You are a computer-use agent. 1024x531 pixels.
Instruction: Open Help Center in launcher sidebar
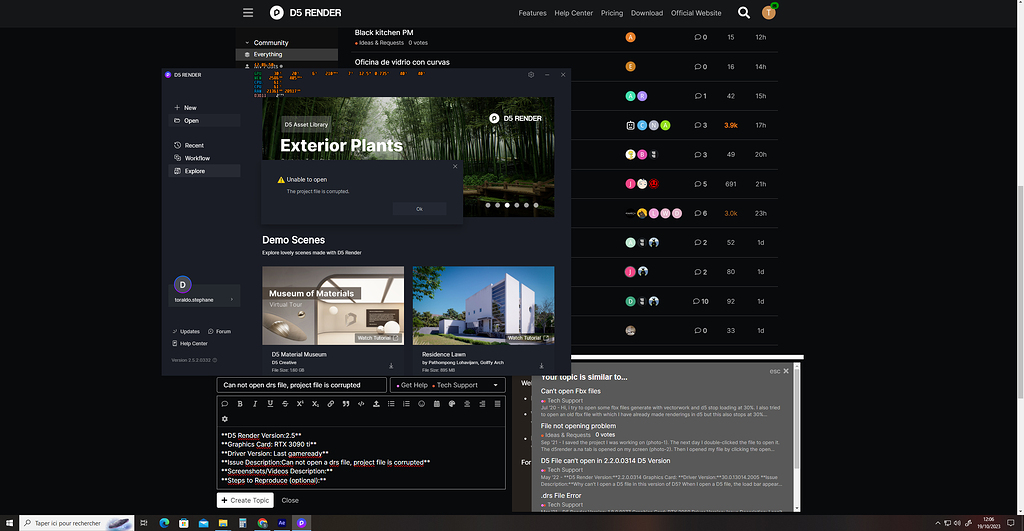click(190, 344)
